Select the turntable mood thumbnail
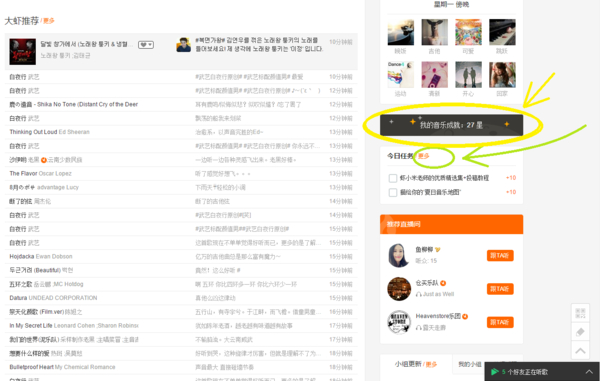Screen dimensions: 600x381 point(400,32)
